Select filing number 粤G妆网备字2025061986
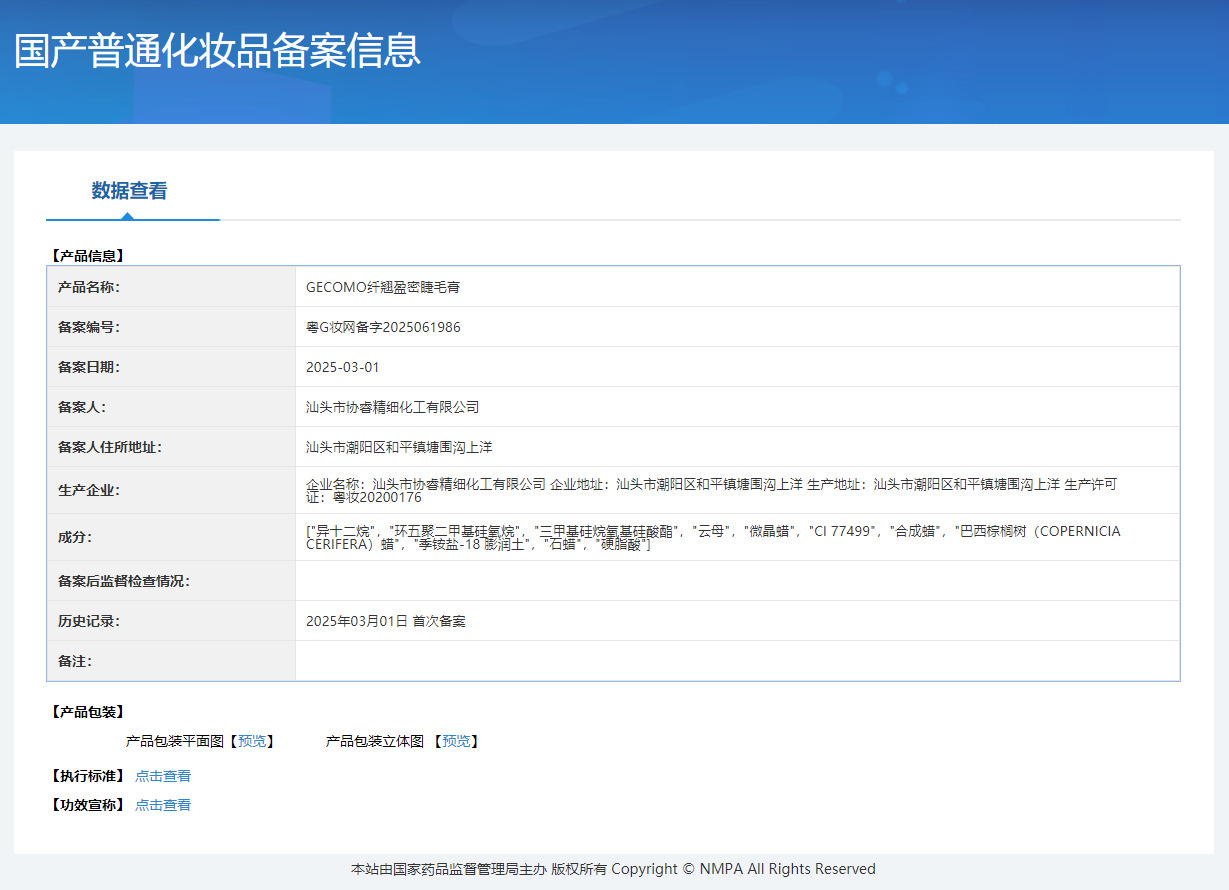This screenshot has width=1229, height=890. [383, 327]
